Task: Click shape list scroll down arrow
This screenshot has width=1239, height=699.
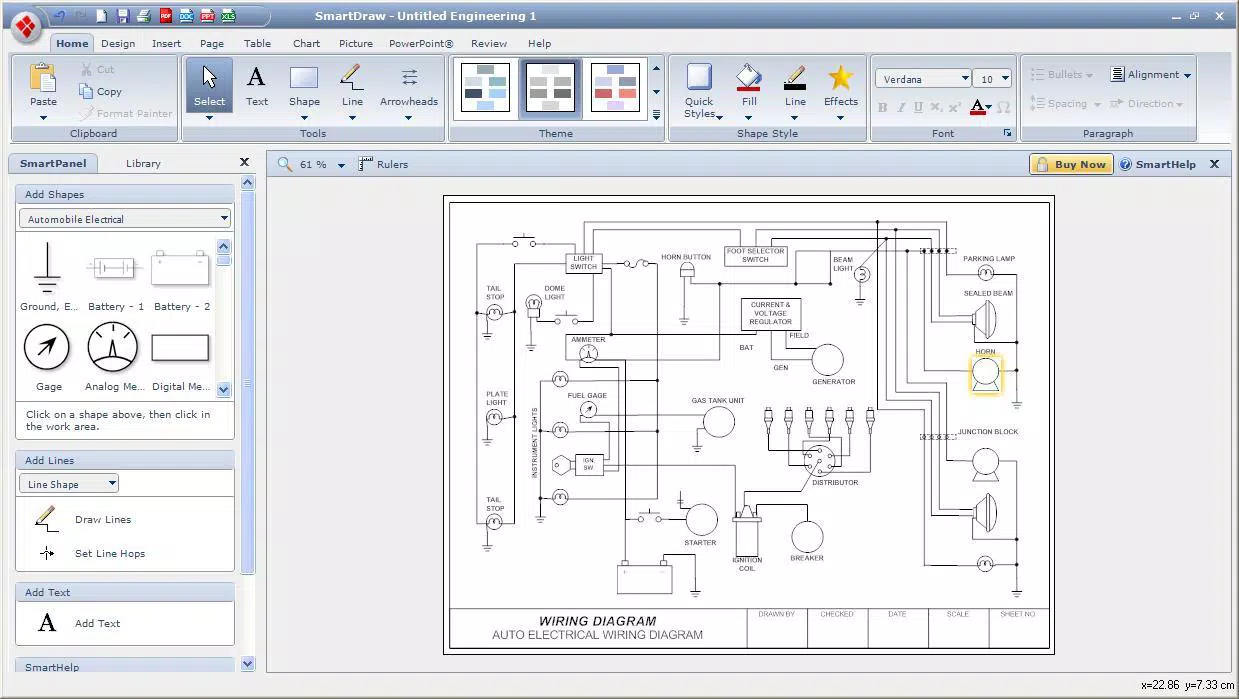Action: pos(224,389)
